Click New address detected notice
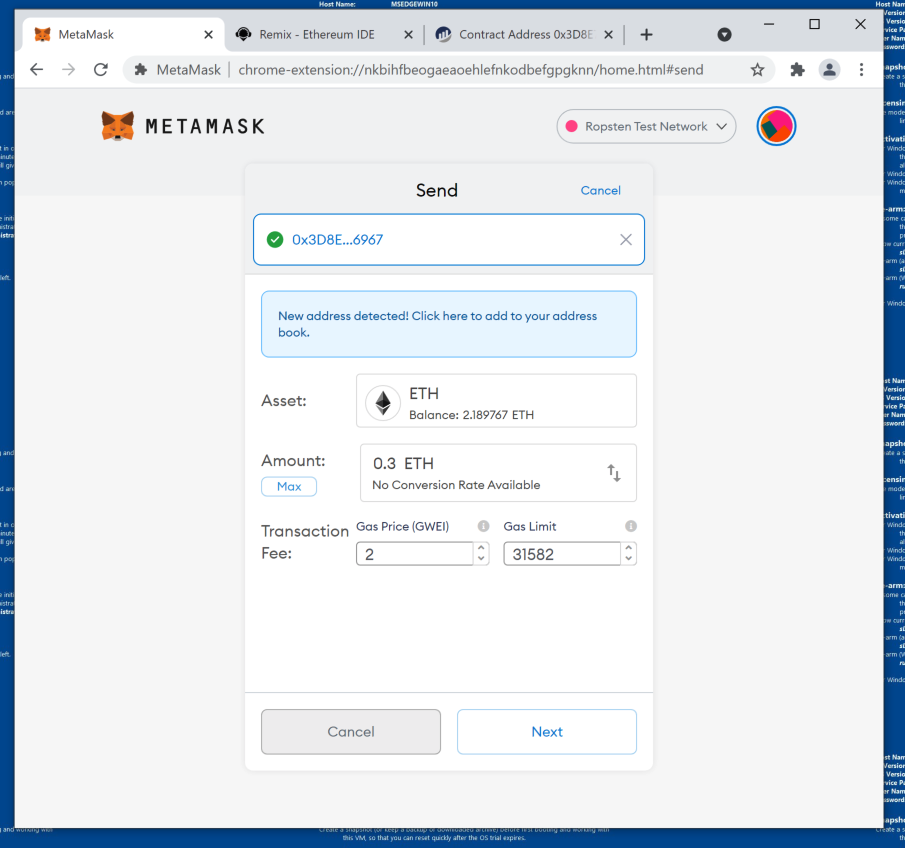The width and height of the screenshot is (905, 848). (448, 324)
